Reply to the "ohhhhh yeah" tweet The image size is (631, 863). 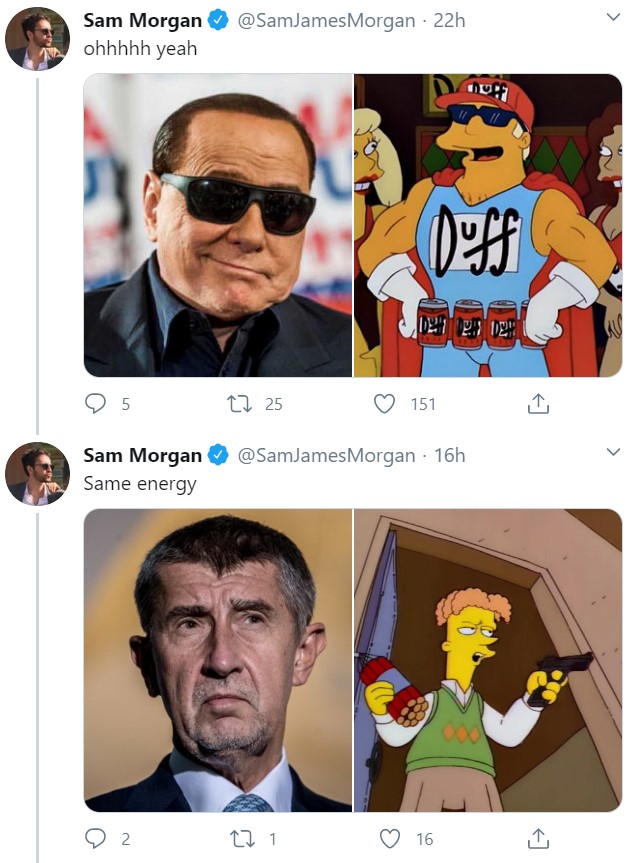(x=96, y=404)
